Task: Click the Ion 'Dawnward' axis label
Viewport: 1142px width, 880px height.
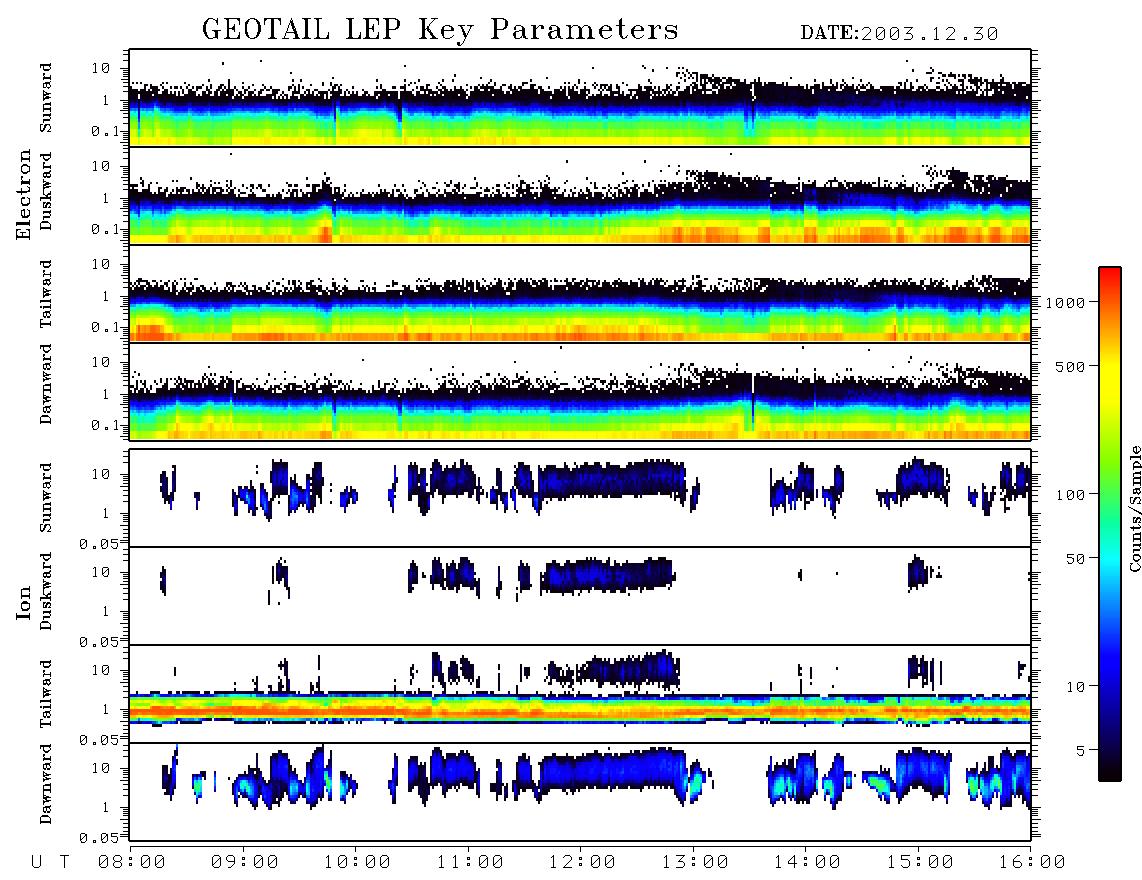Action: click(x=46, y=784)
